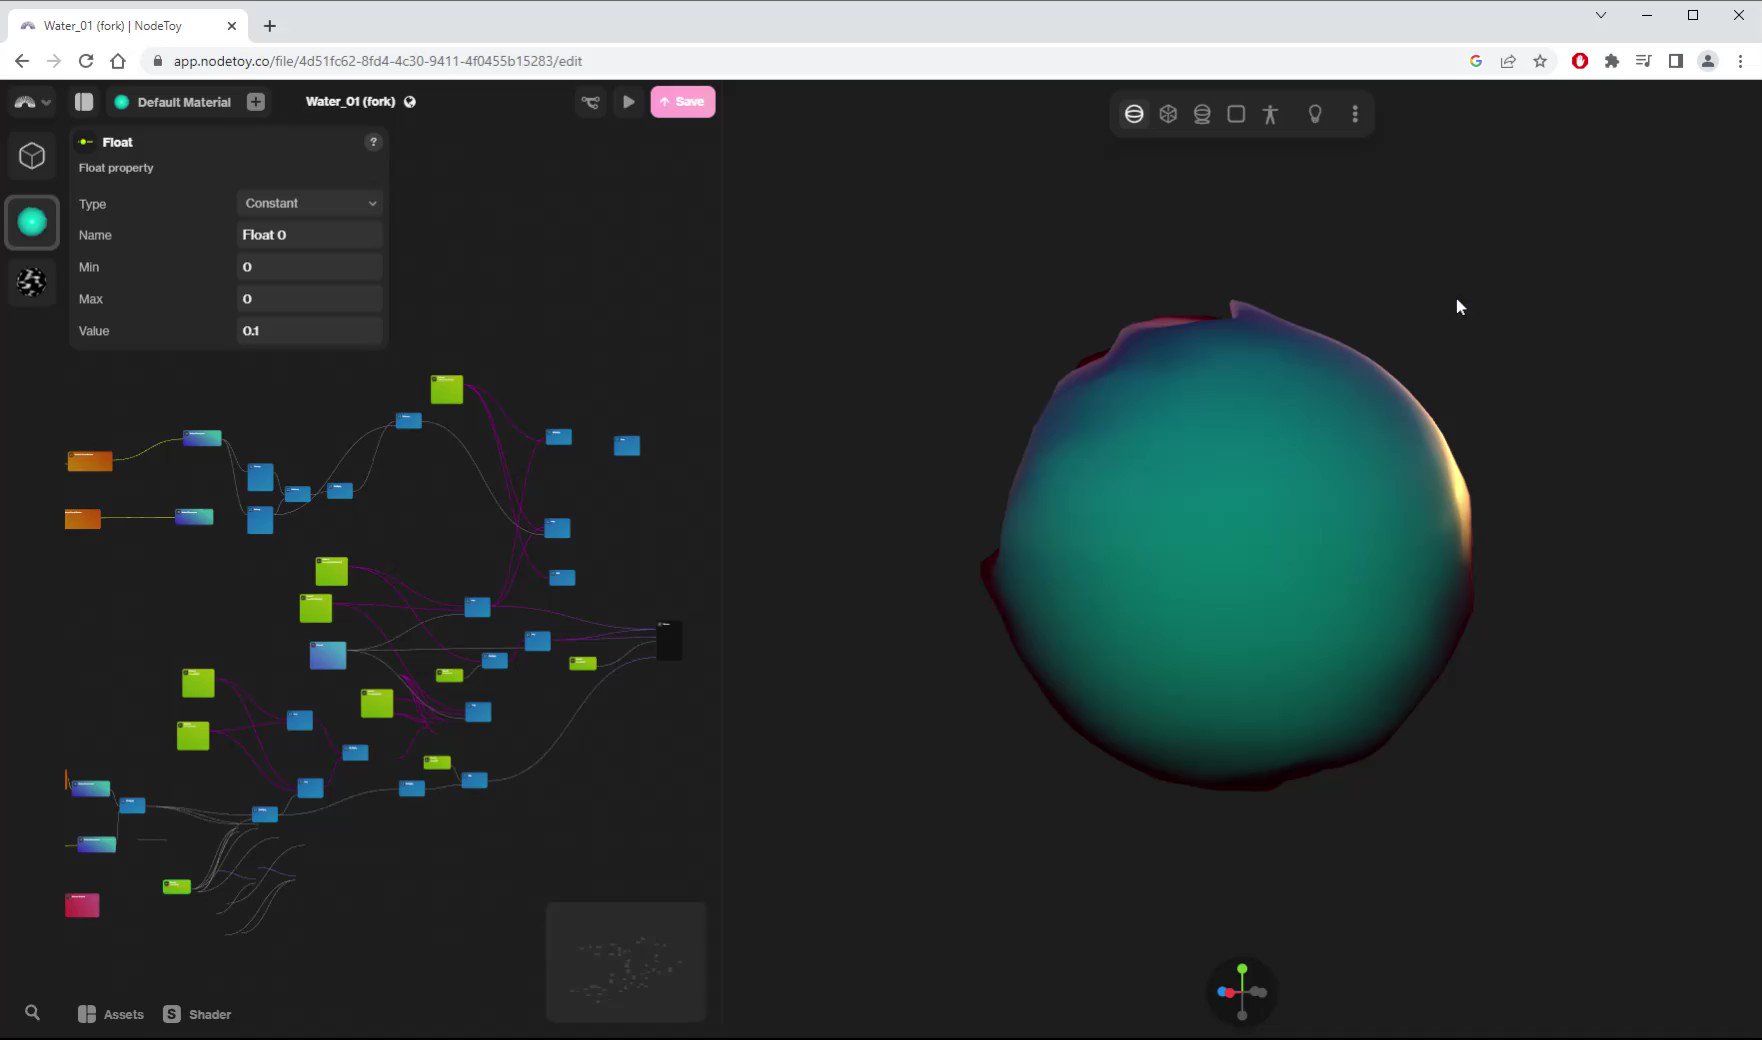Select the material sphere in the left sidebar
This screenshot has width=1762, height=1040.
[x=32, y=222]
